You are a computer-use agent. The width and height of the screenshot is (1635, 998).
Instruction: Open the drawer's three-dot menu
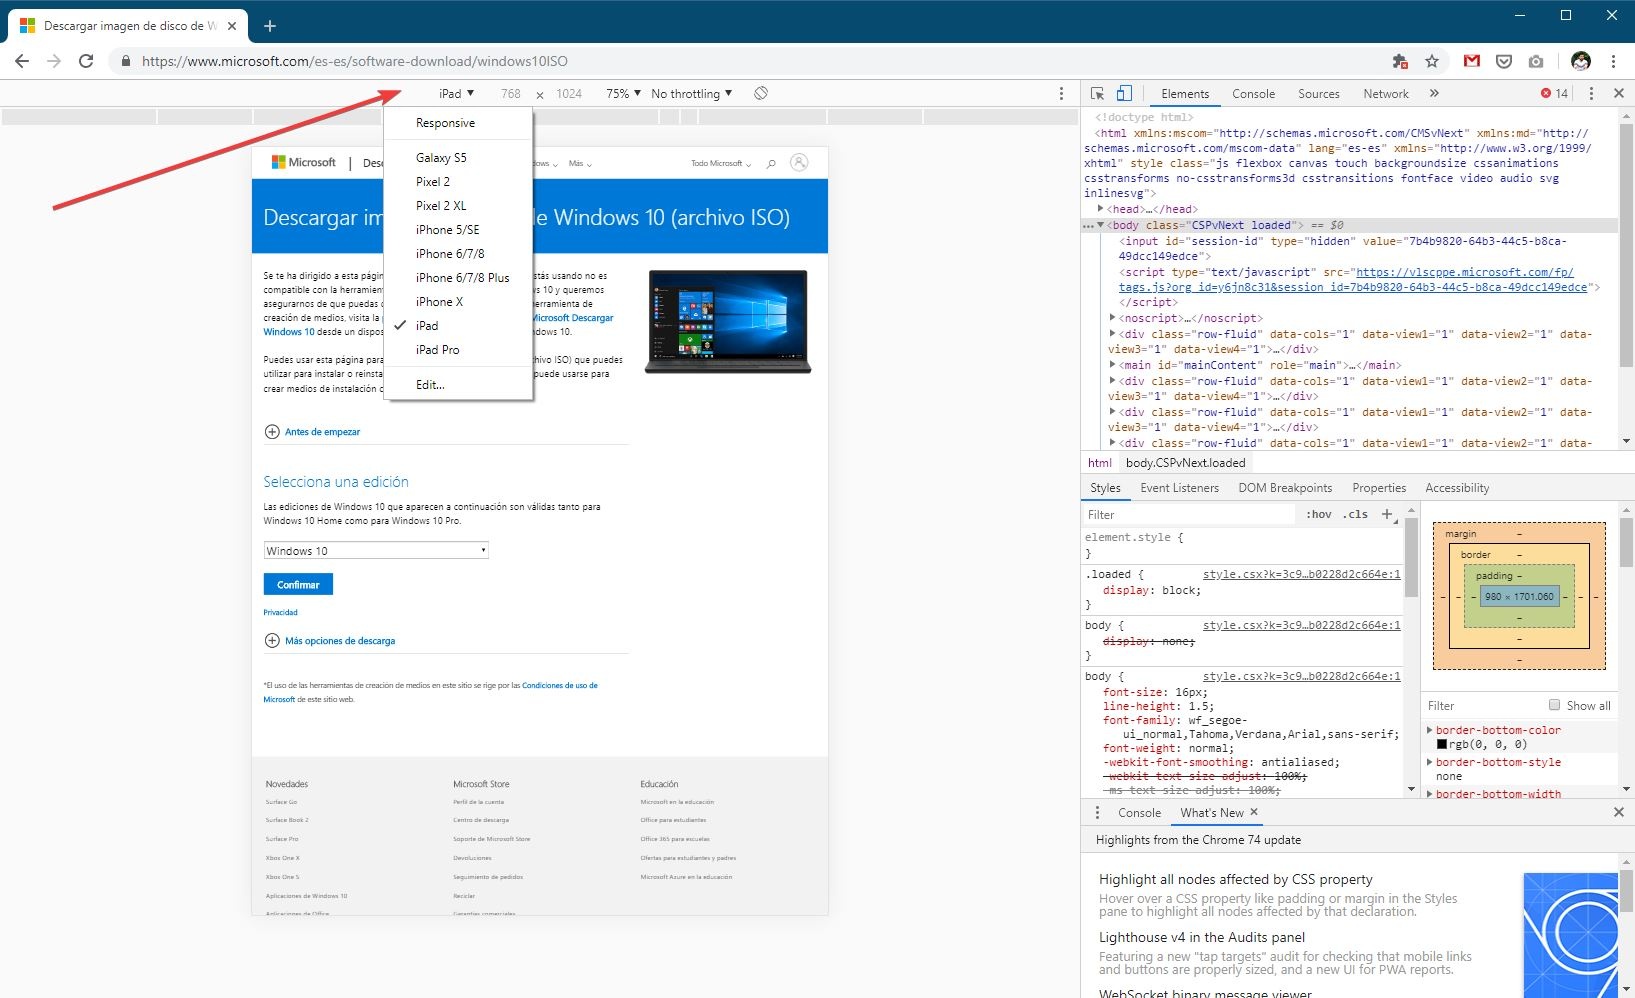click(x=1097, y=812)
